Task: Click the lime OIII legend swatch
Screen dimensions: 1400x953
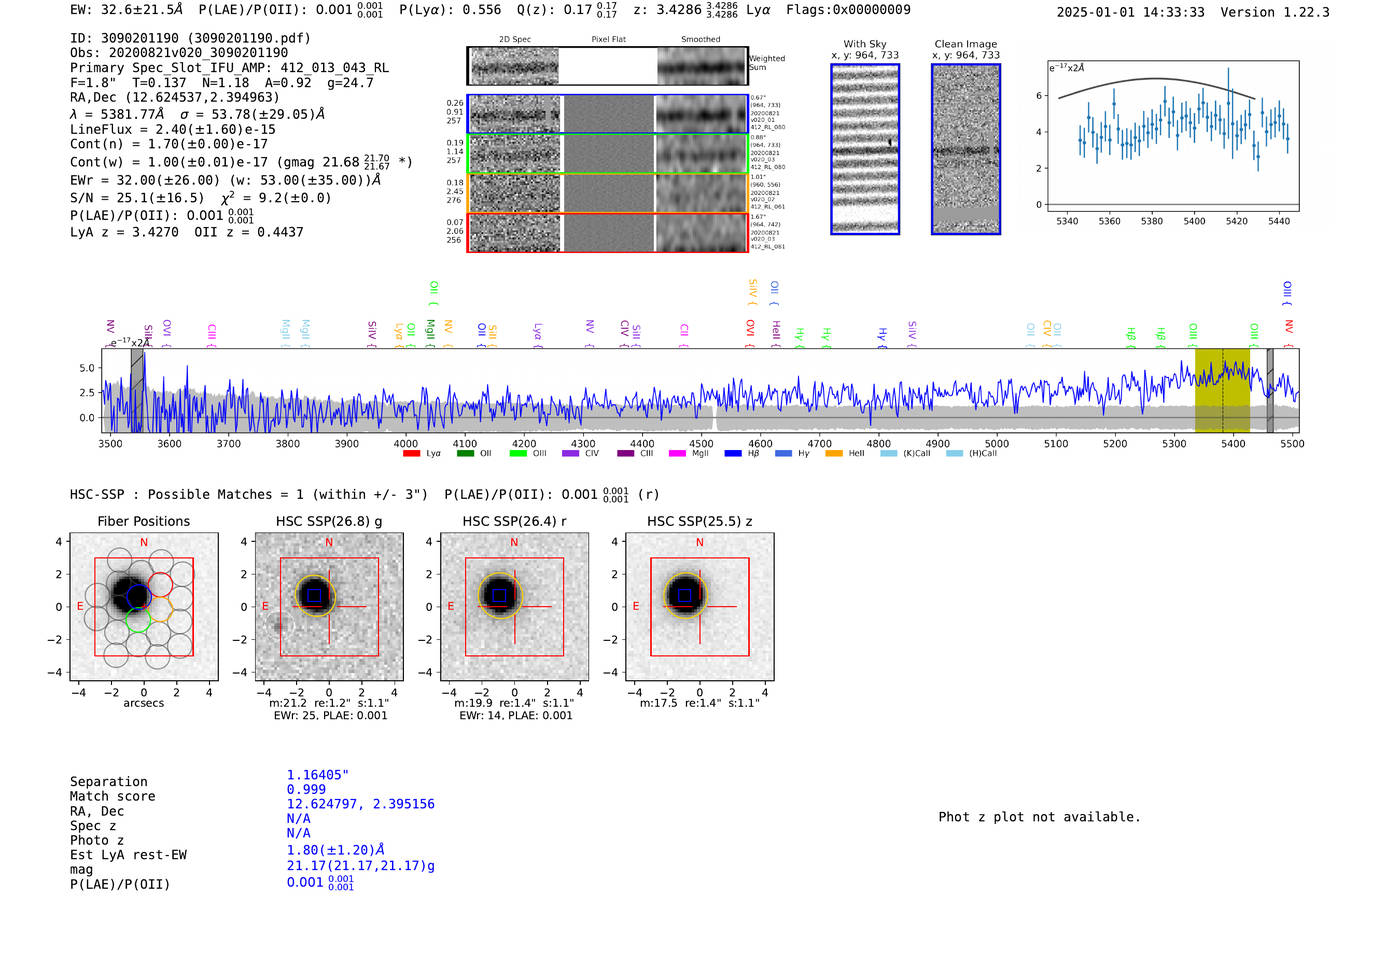Action: coord(518,454)
